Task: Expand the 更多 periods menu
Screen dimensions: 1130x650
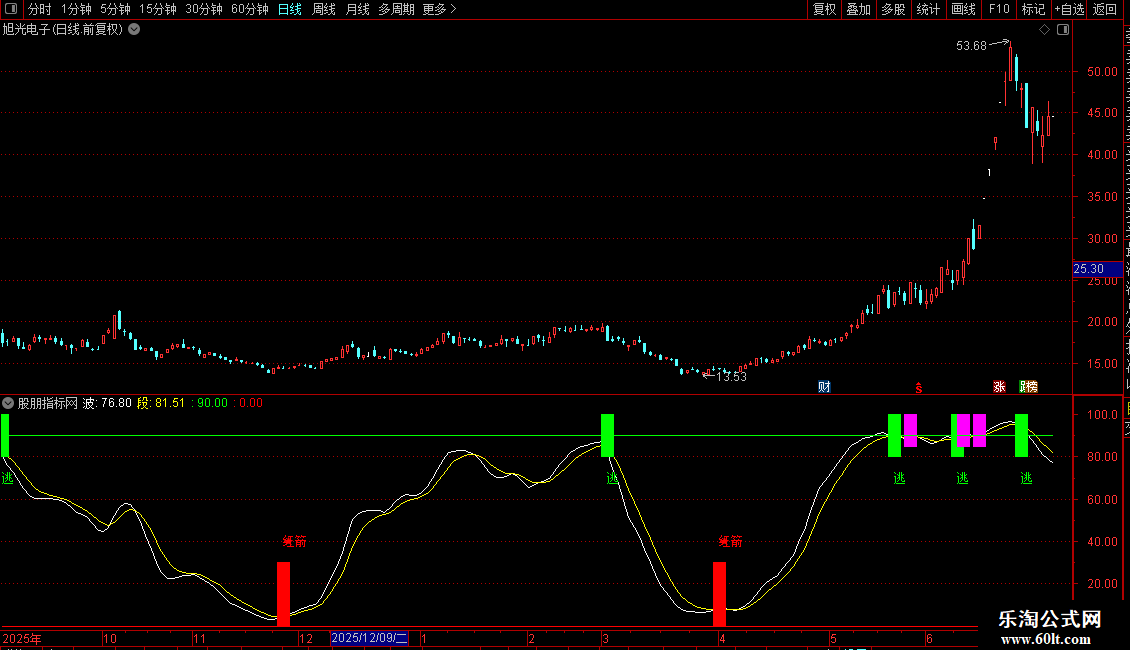Action: click(440, 9)
